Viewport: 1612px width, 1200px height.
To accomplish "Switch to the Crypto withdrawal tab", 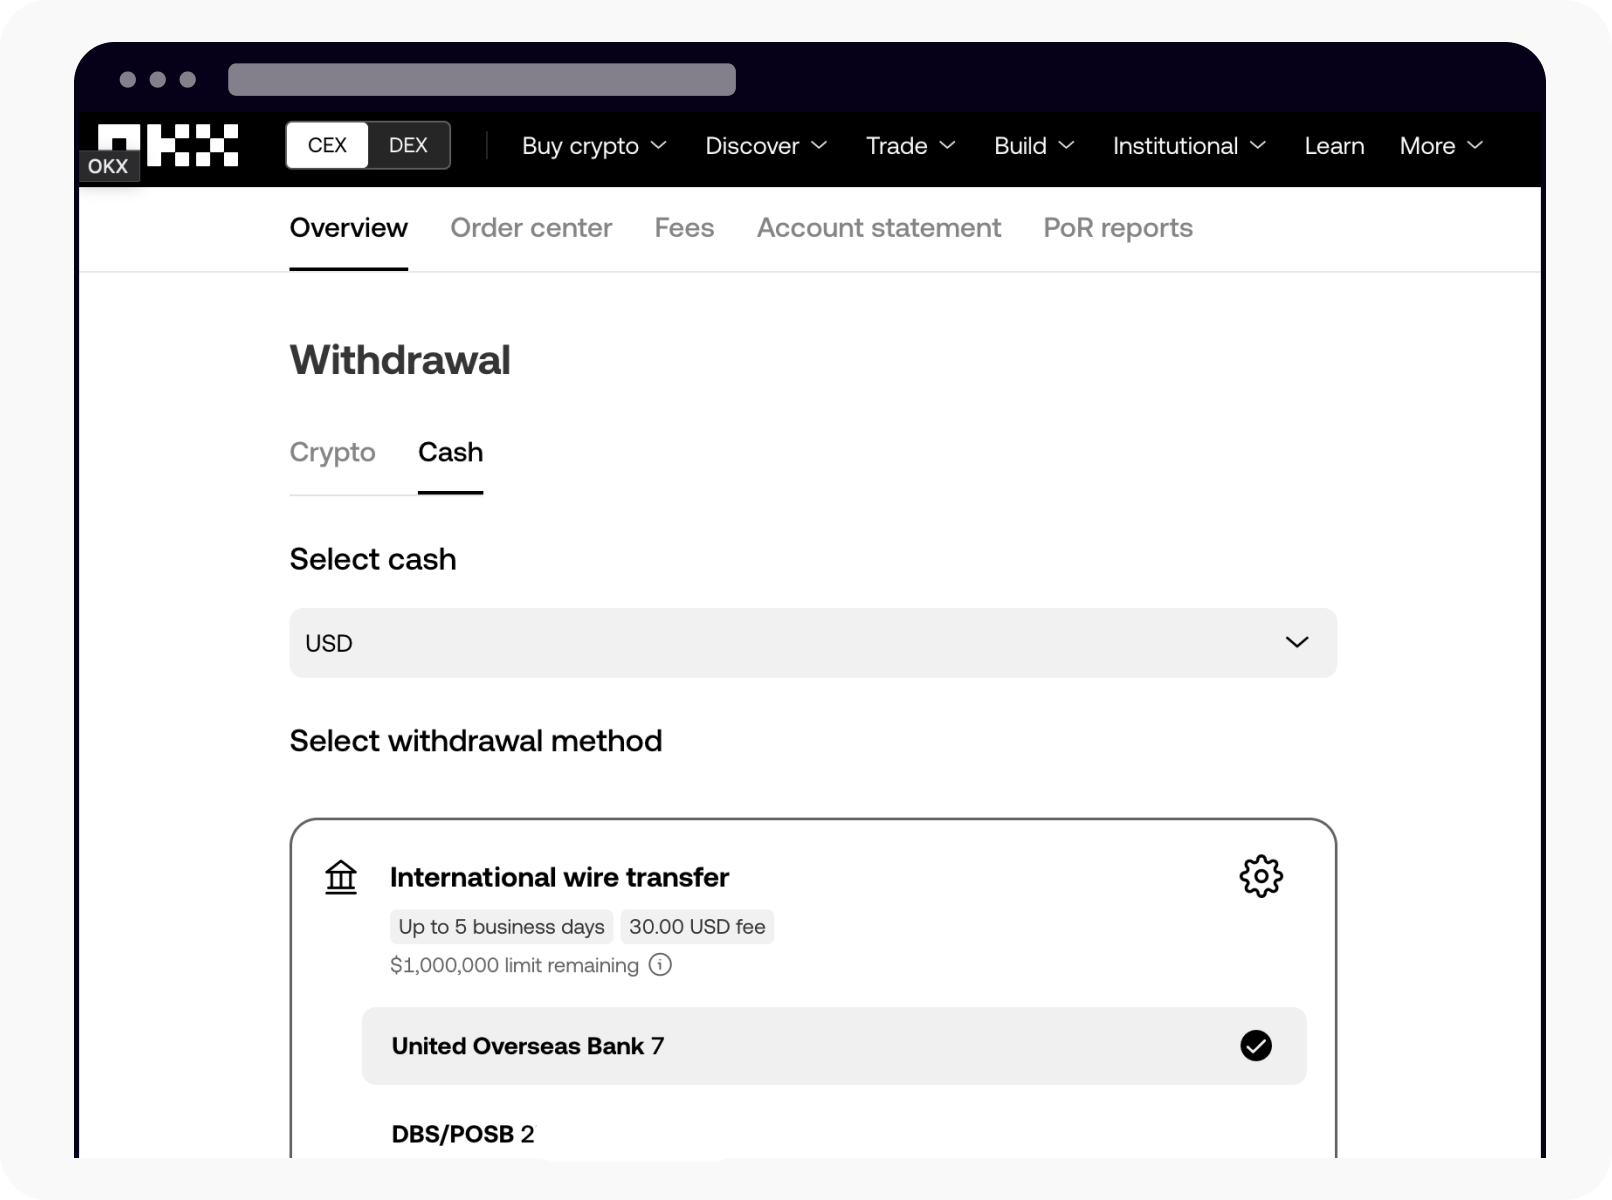I will (333, 452).
